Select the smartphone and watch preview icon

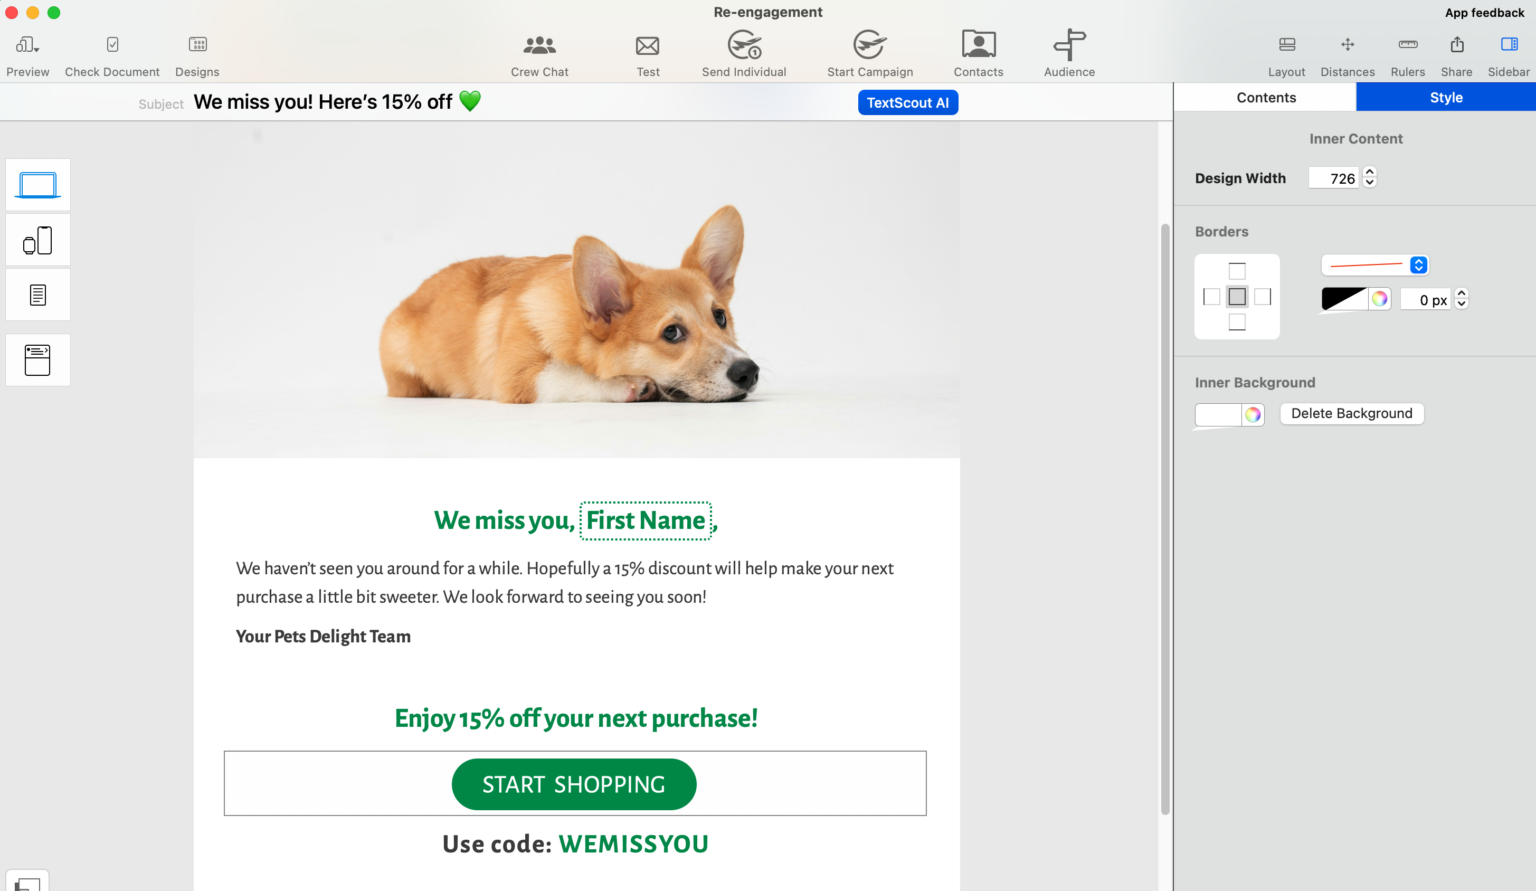pos(37,240)
